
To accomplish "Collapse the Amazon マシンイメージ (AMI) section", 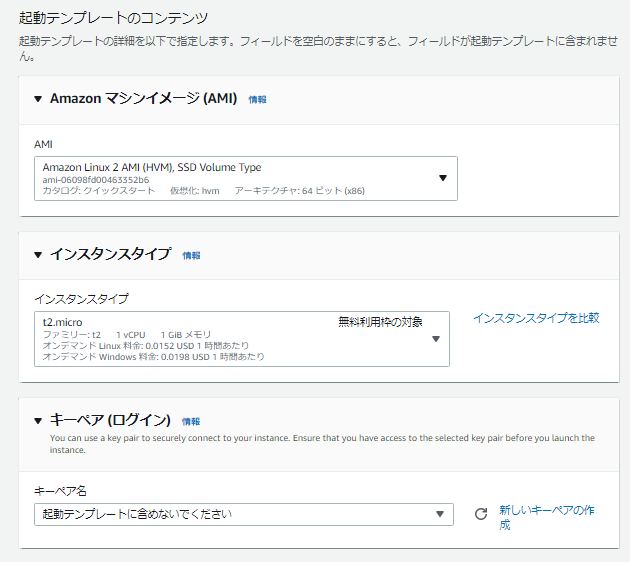I will coord(38,99).
